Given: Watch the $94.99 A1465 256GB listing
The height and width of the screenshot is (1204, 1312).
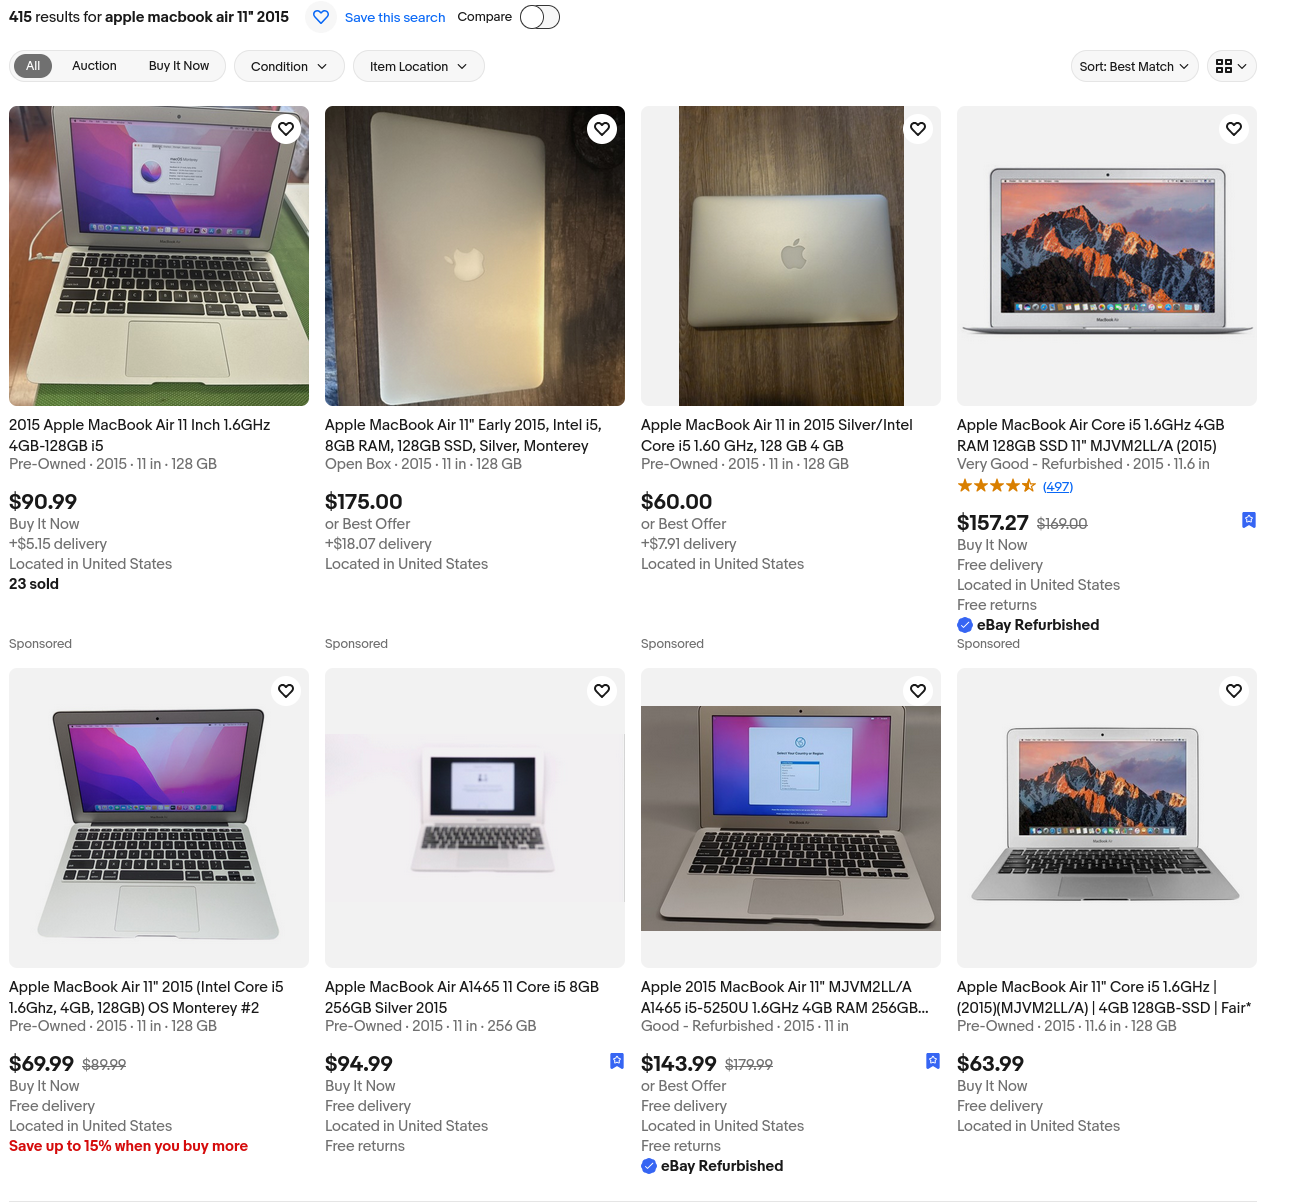Looking at the screenshot, I should pos(602,691).
